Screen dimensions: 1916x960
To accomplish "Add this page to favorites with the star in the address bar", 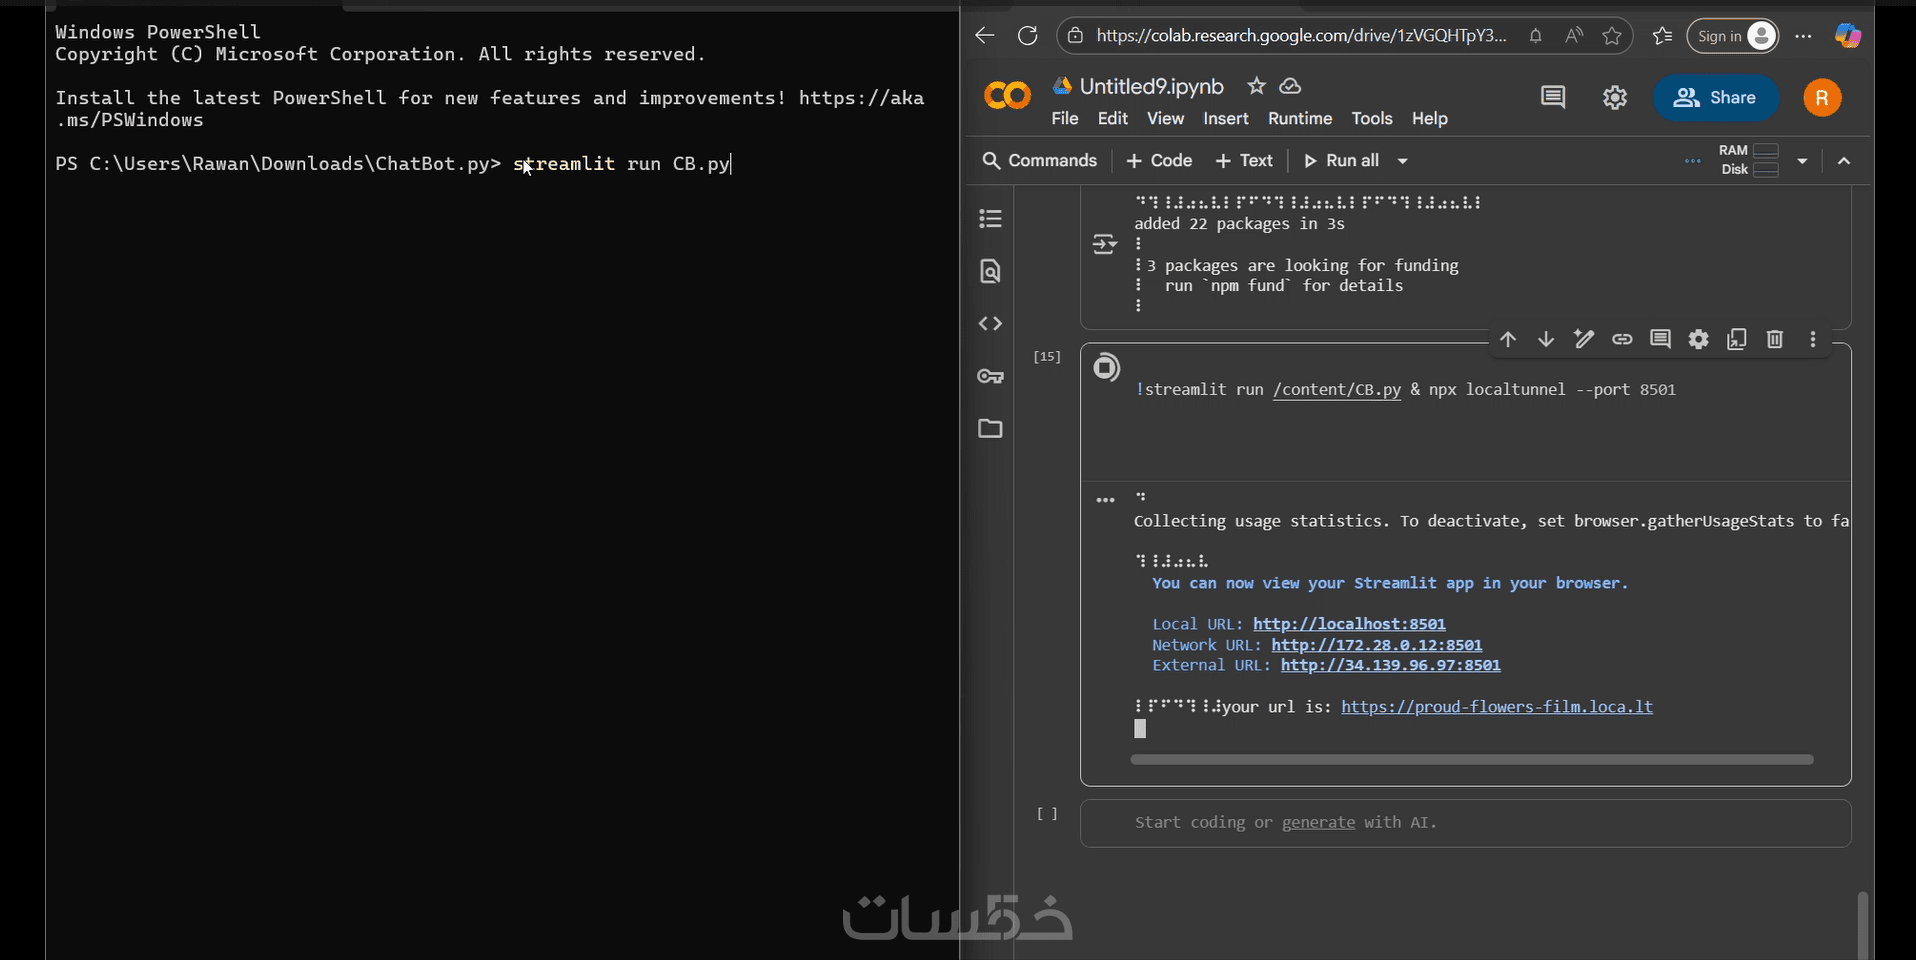I will coord(1612,36).
